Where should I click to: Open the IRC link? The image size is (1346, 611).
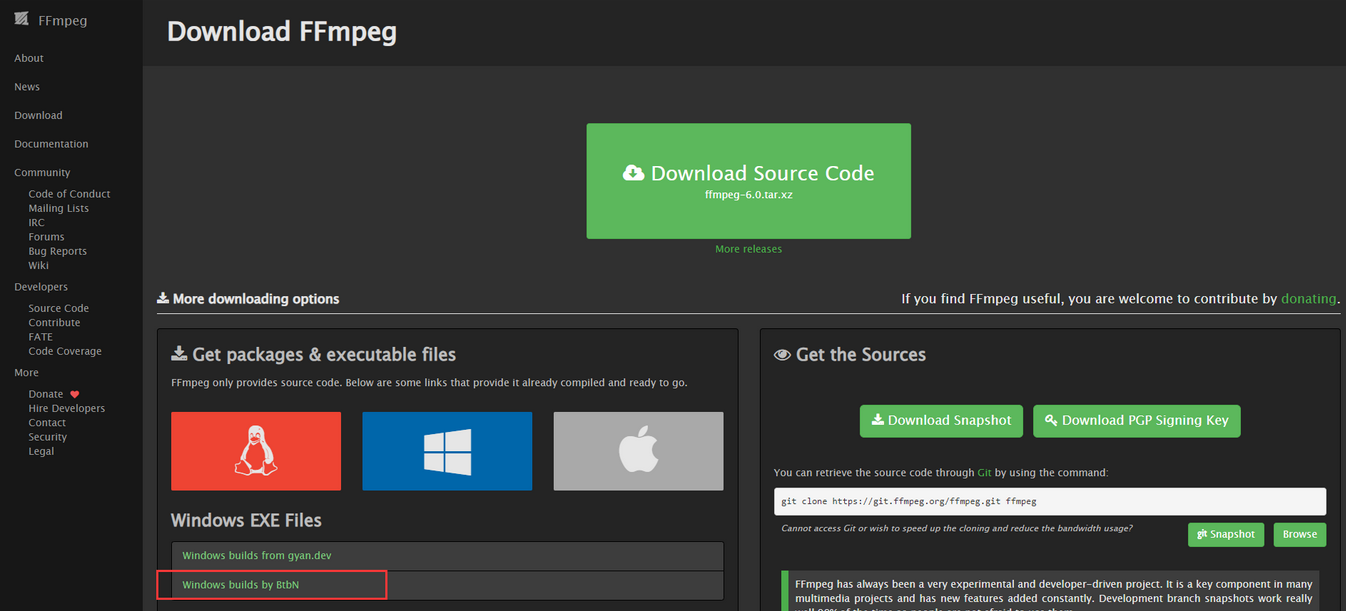tap(36, 223)
